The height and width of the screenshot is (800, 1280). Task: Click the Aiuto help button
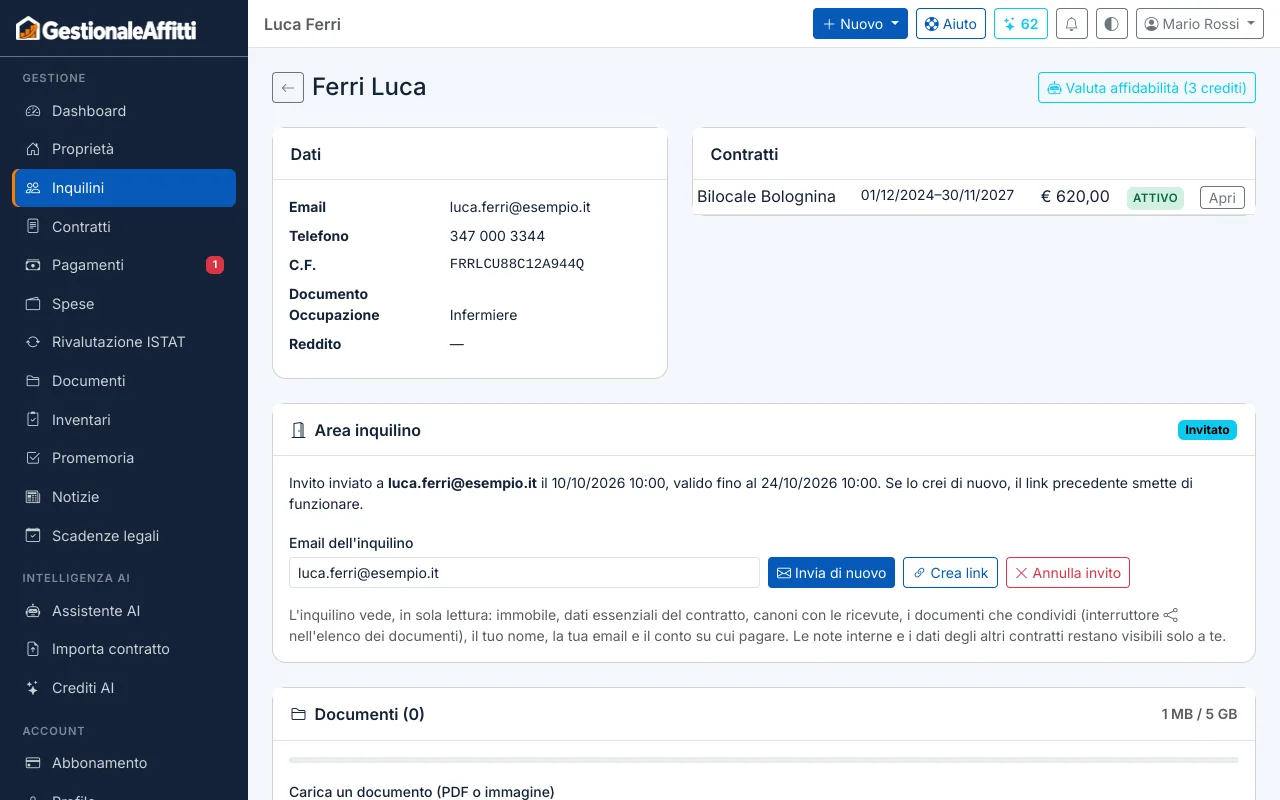(x=951, y=24)
